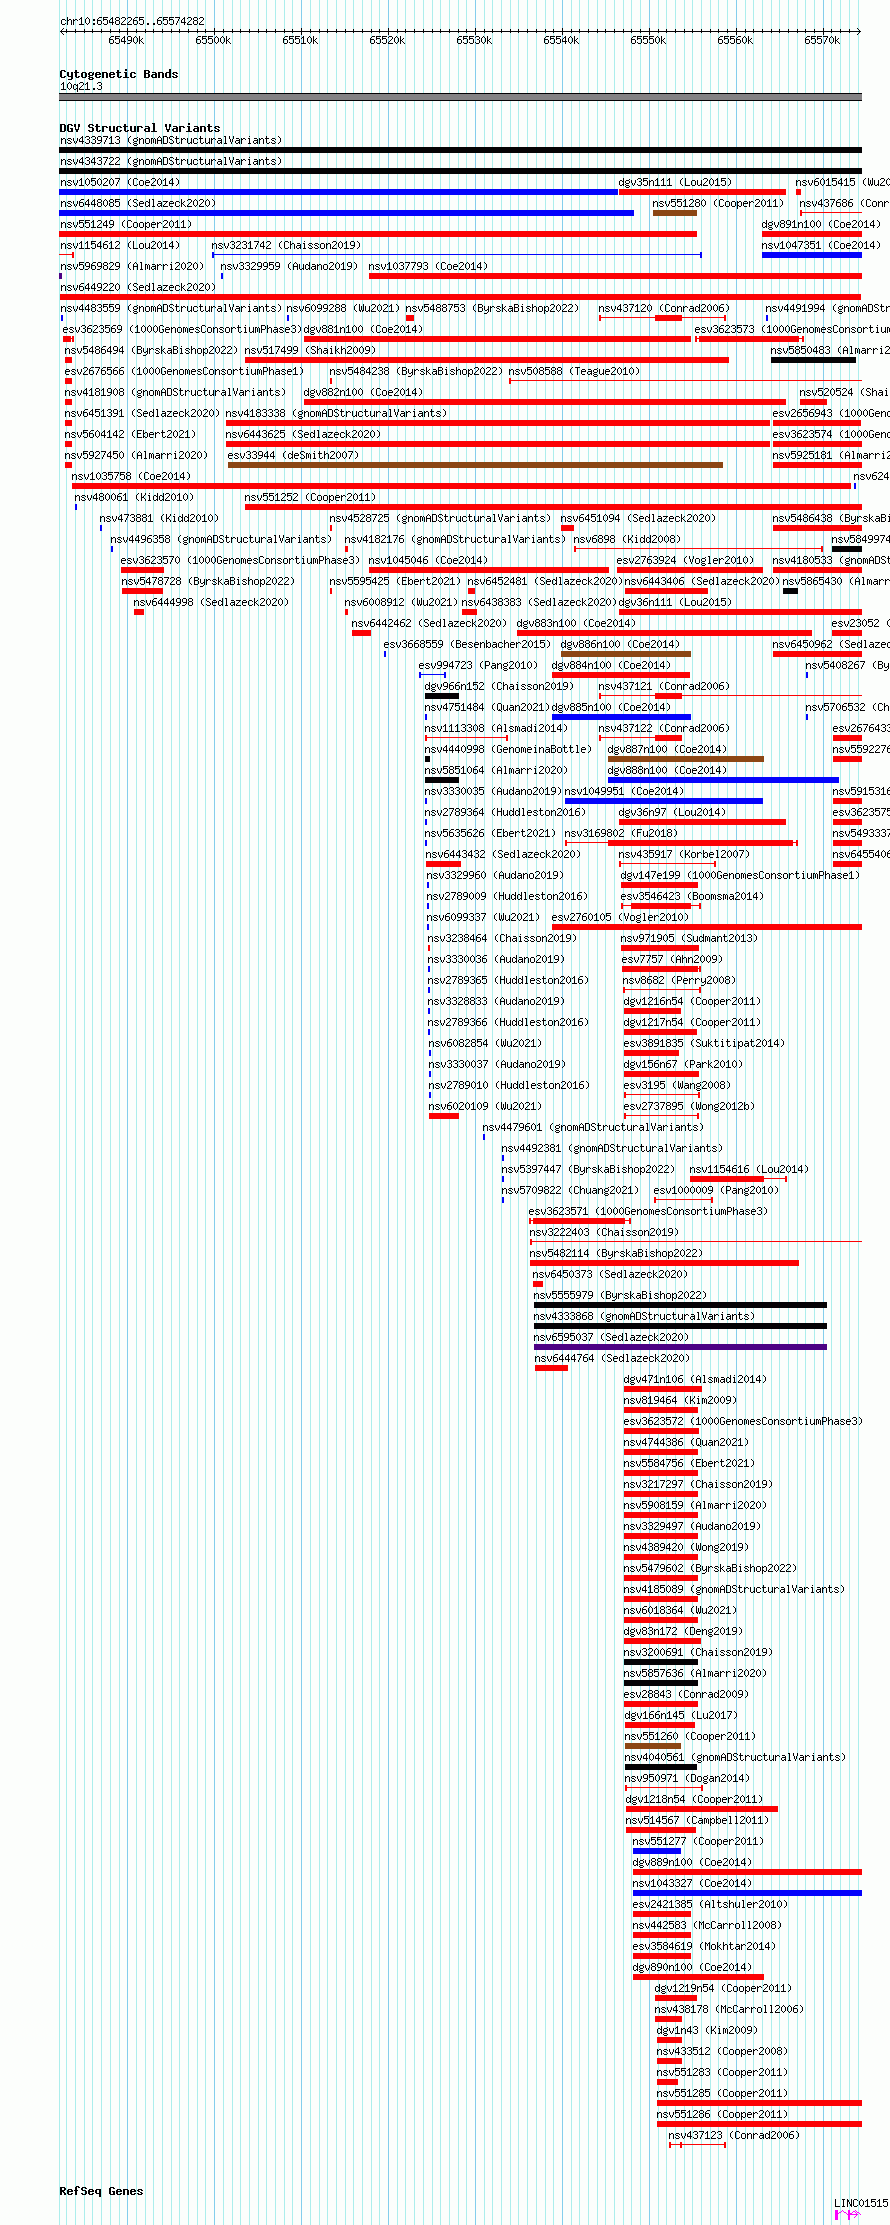Click nsv473881 (Kidd2010) variant

pyautogui.click(x=158, y=518)
